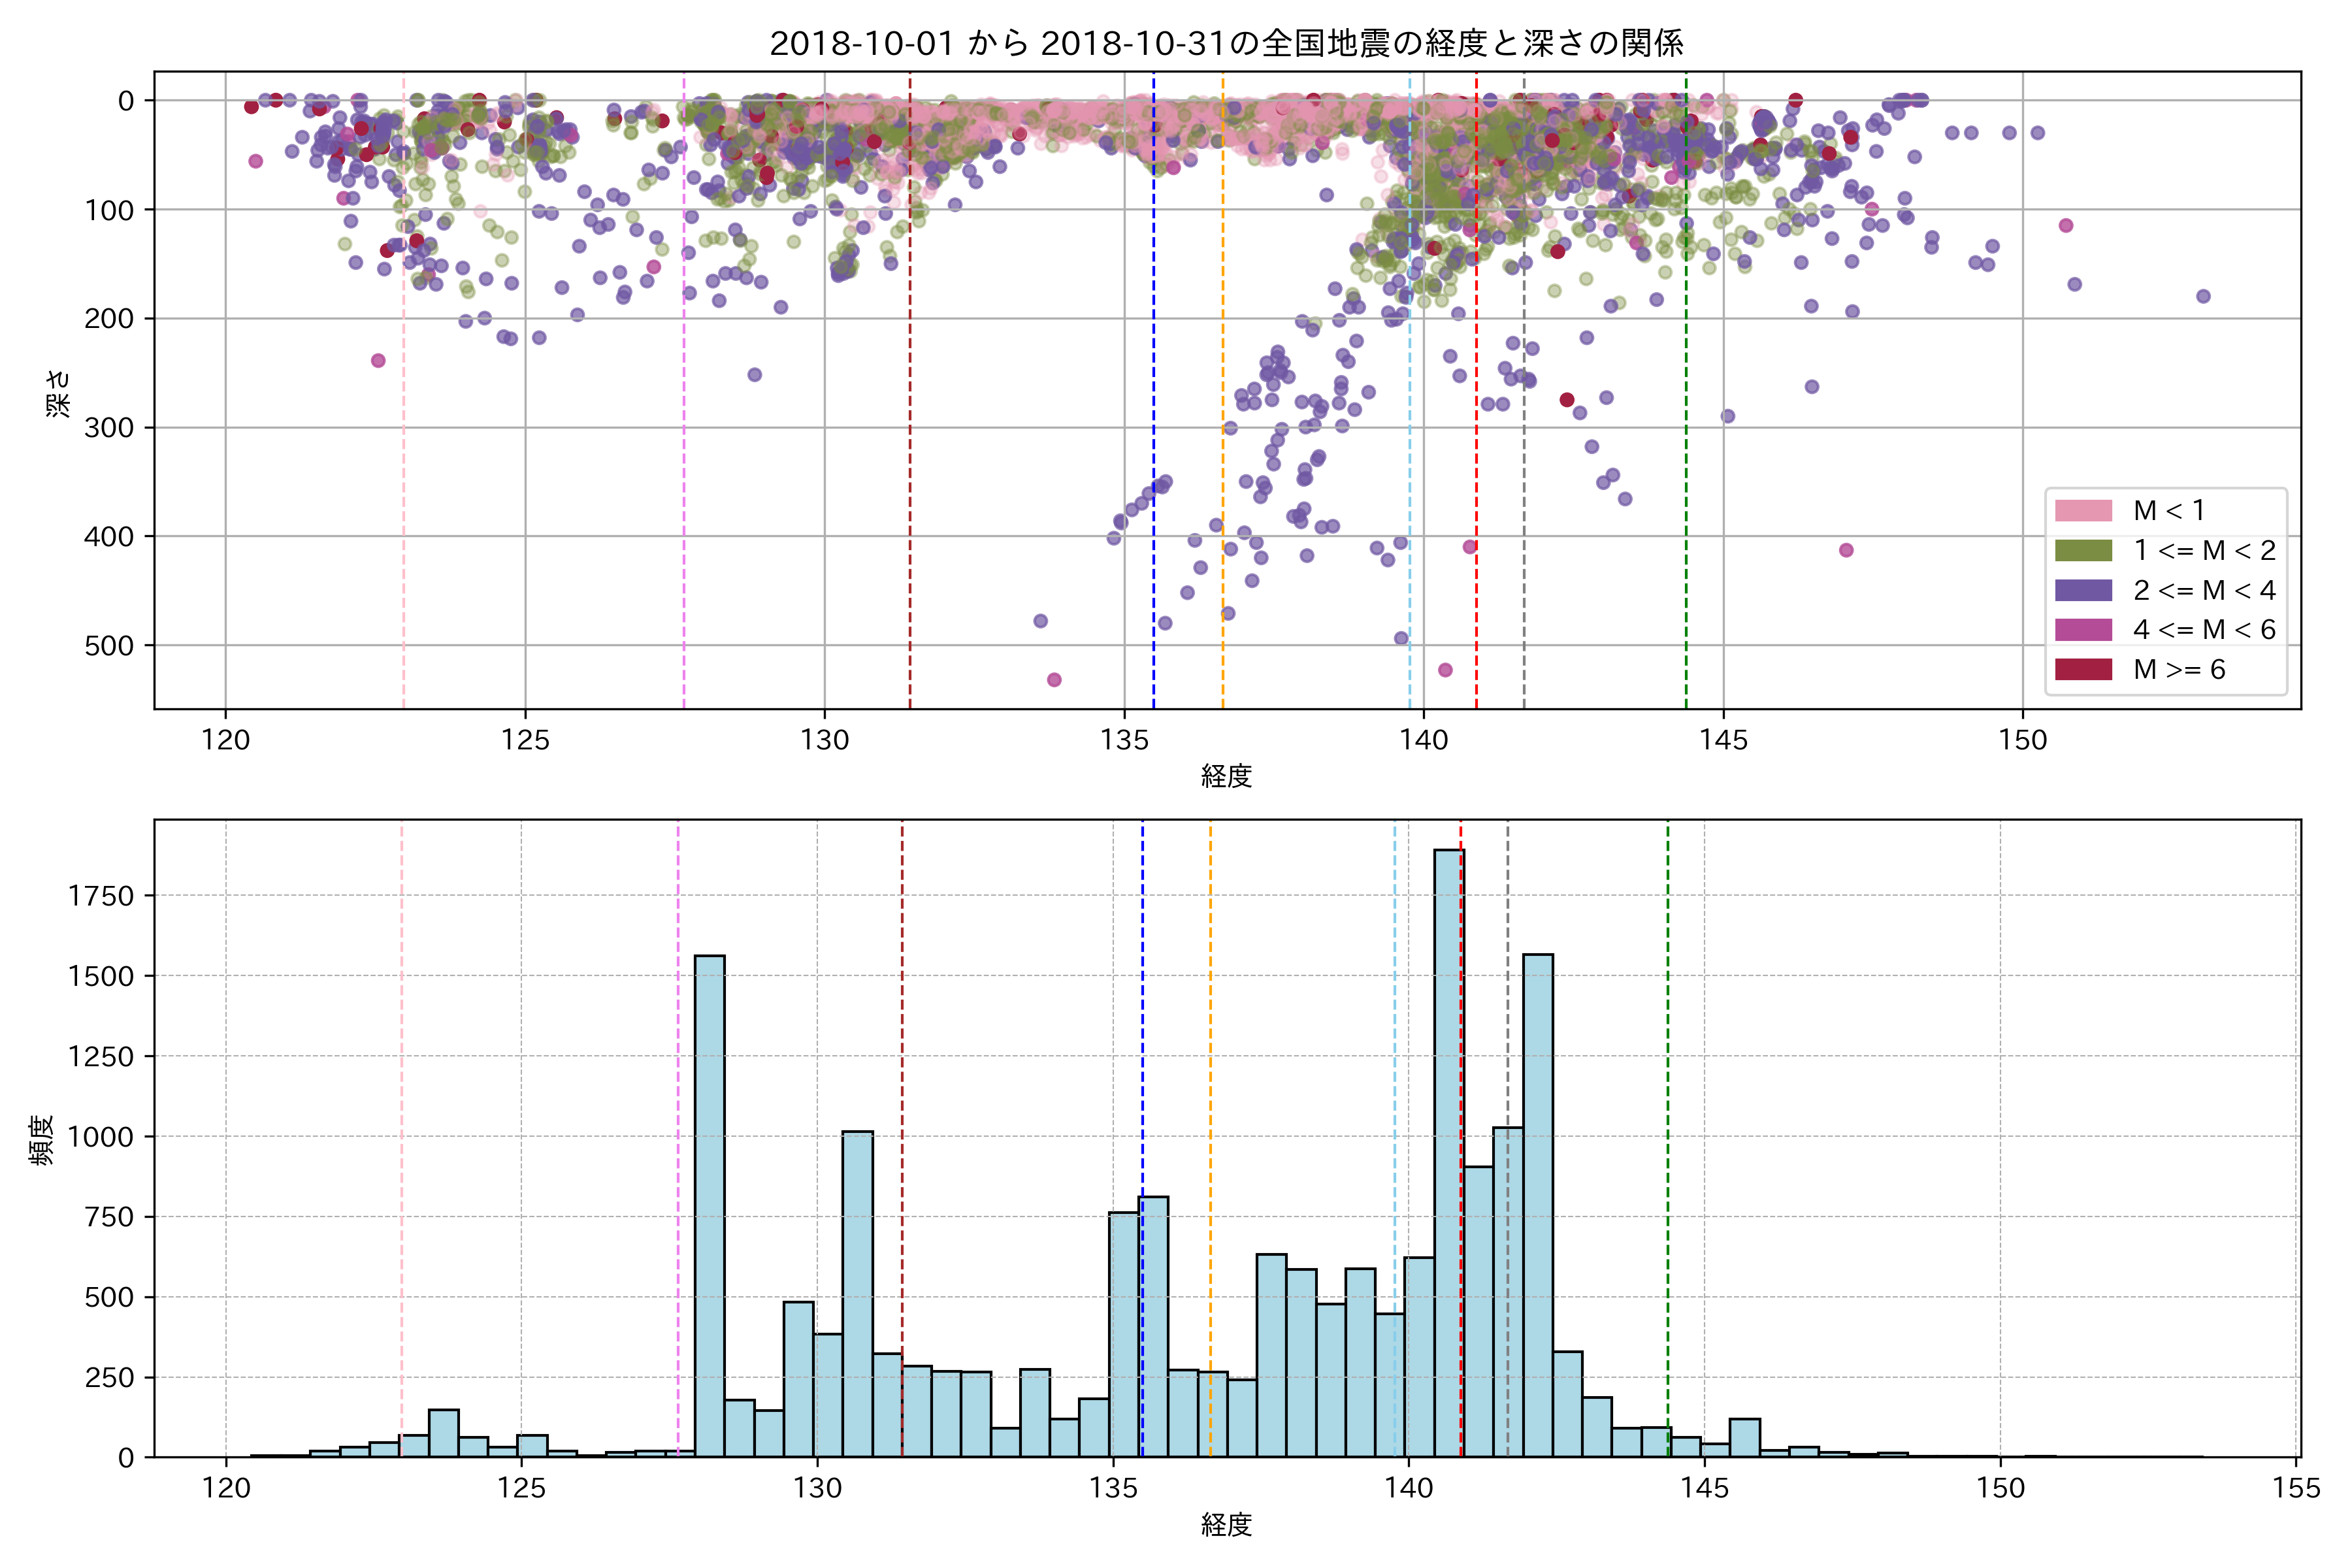This screenshot has width=2352, height=1568.
Task: Click the M >= 6 legend text
Action: click(2179, 669)
